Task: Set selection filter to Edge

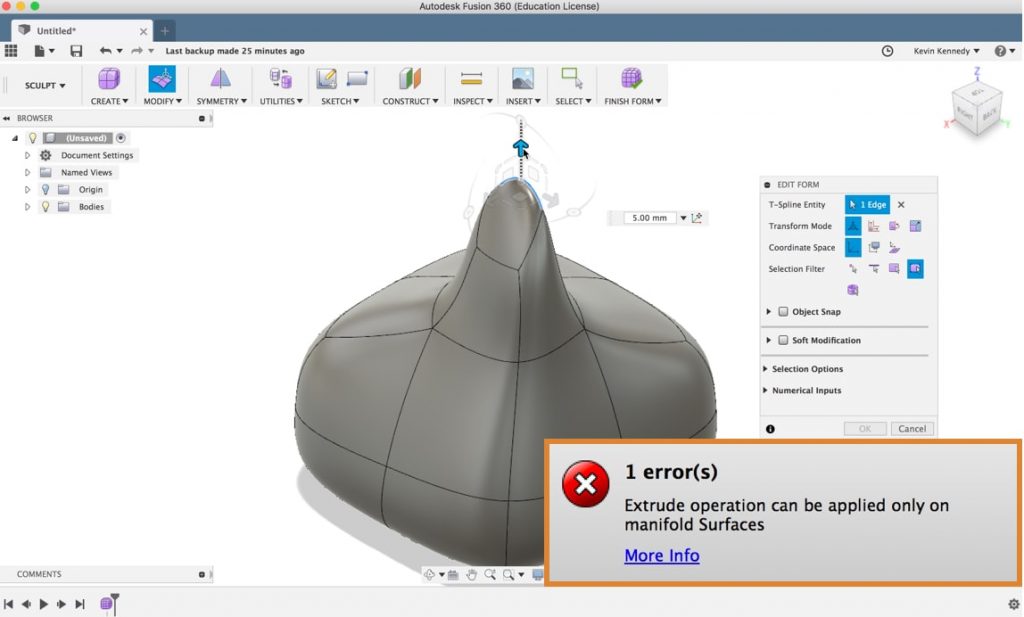Action: (x=874, y=268)
